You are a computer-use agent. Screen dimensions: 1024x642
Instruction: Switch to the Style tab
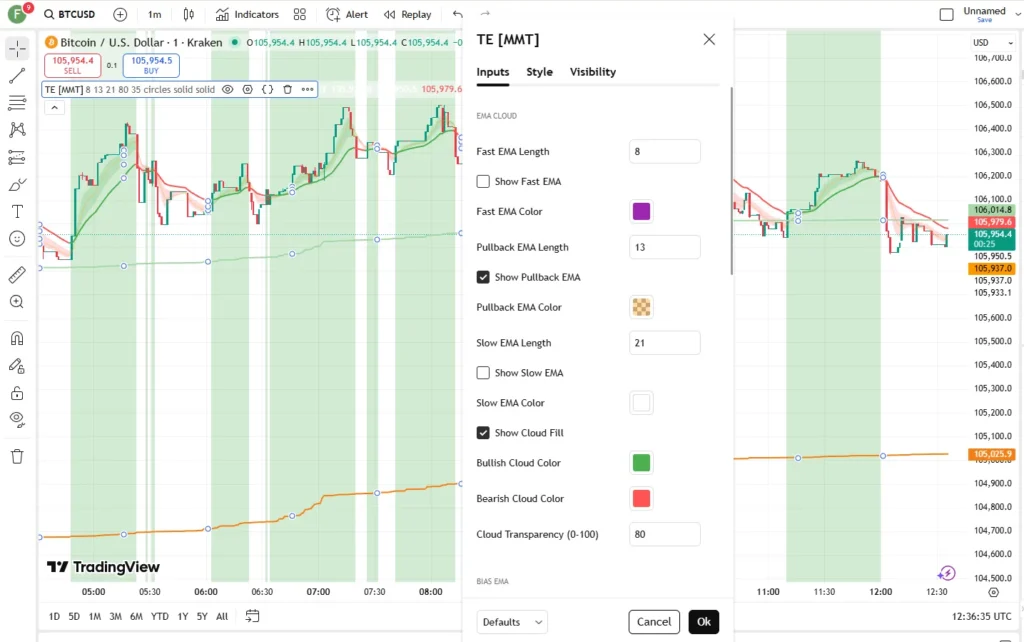[x=539, y=72]
